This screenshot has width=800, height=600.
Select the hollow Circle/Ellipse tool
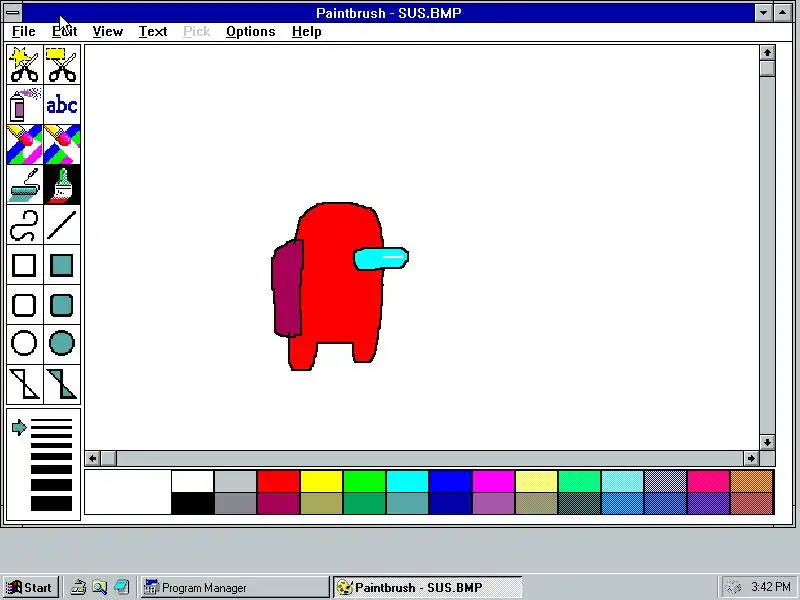coord(24,343)
